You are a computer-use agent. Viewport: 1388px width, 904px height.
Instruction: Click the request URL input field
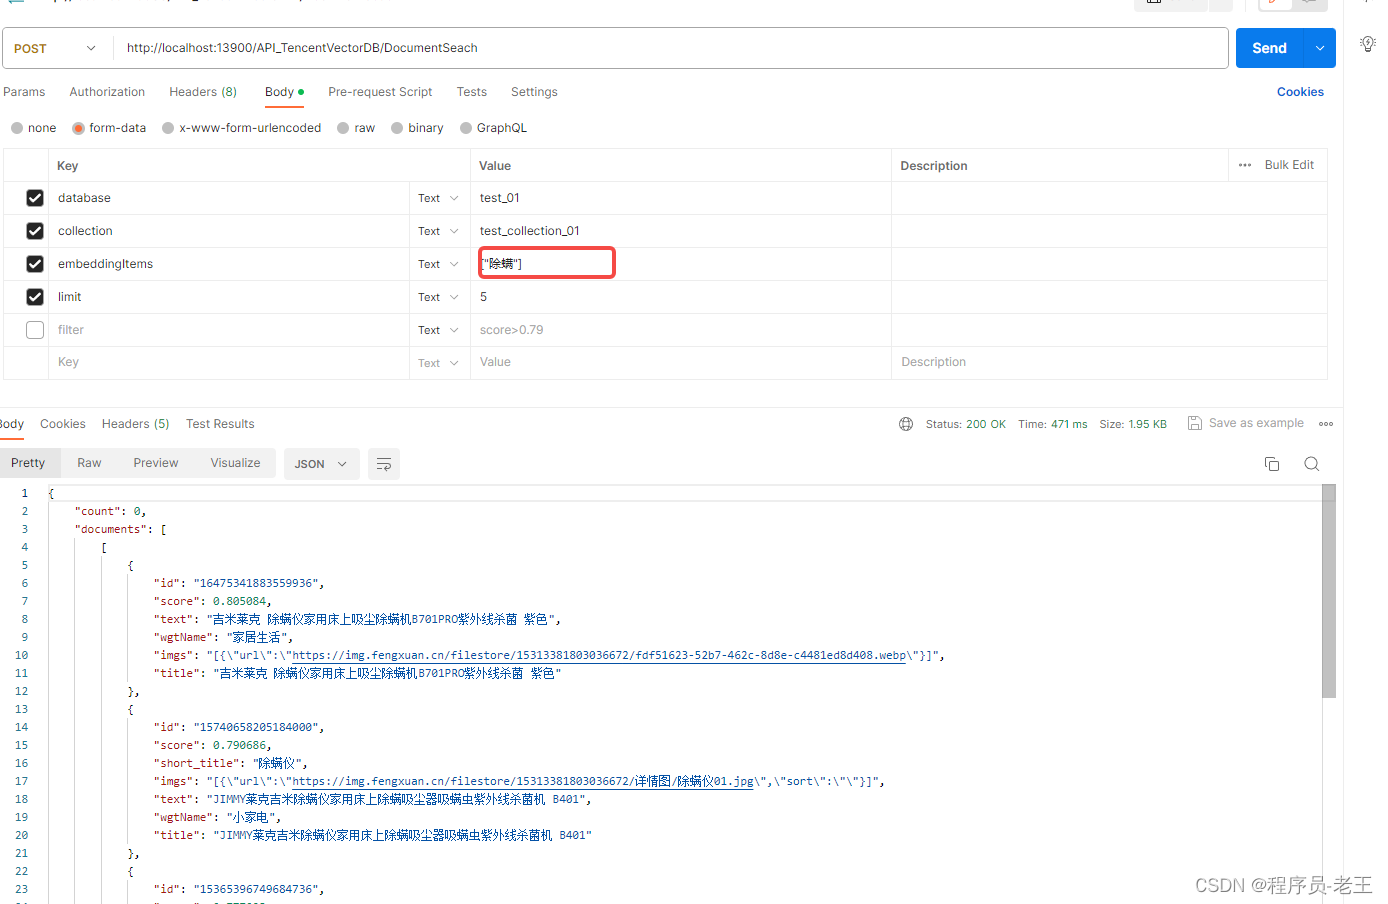click(x=671, y=48)
